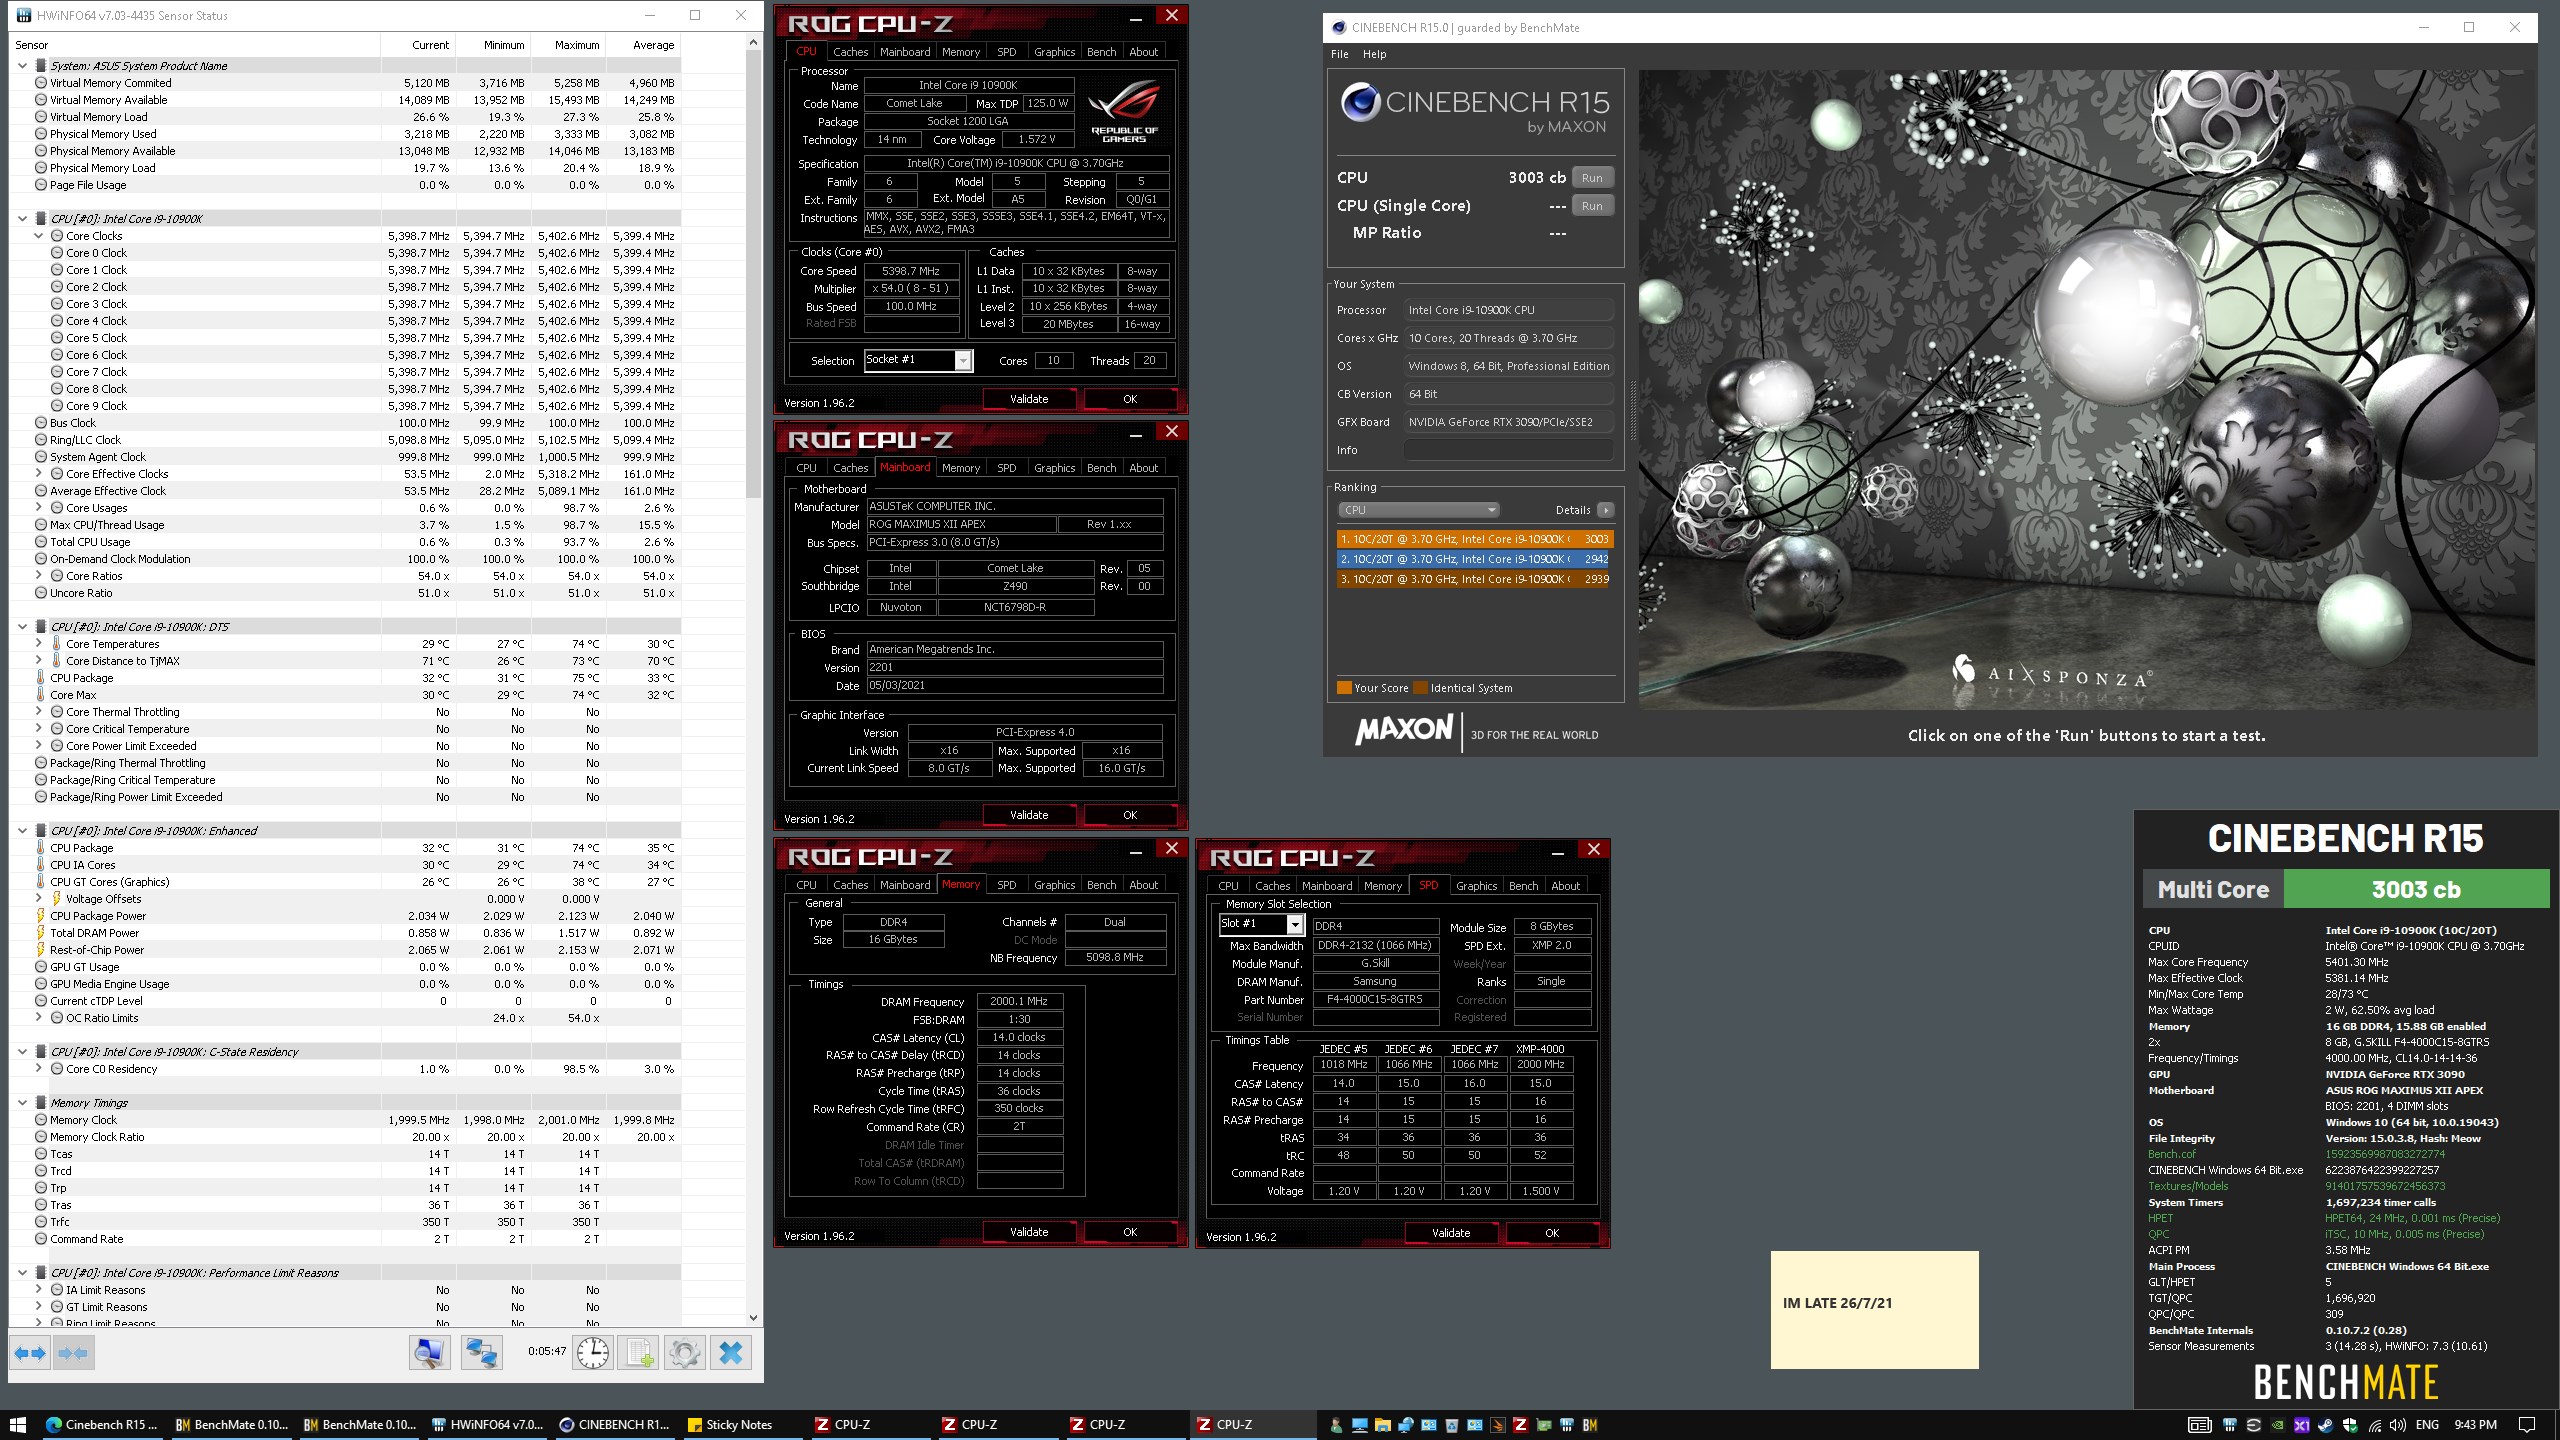Select Graphics tab in Mainboard CPU-Z window
The image size is (2560, 1440).
coord(1054,468)
